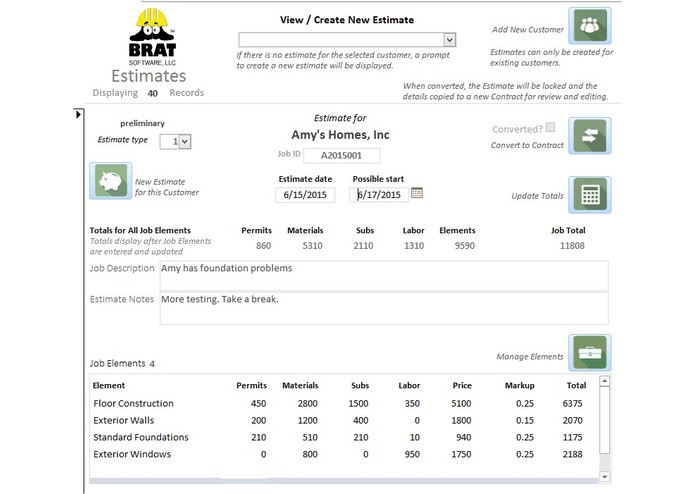Image resolution: width=695 pixels, height=494 pixels.
Task: Click the New Estimate piggy bank icon
Action: coord(110,181)
